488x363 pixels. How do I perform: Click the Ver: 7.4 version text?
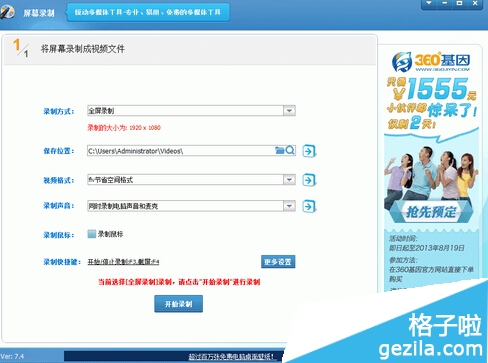(x=12, y=356)
